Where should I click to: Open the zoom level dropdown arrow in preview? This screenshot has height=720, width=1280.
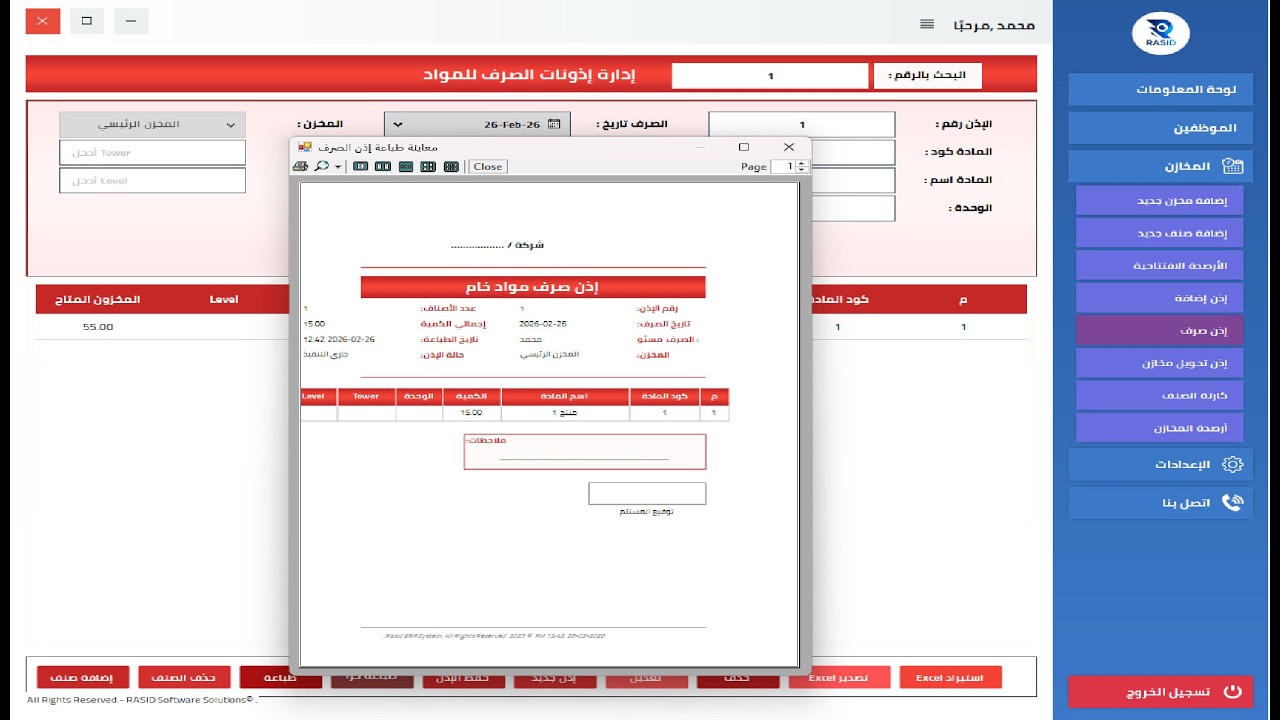(338, 167)
